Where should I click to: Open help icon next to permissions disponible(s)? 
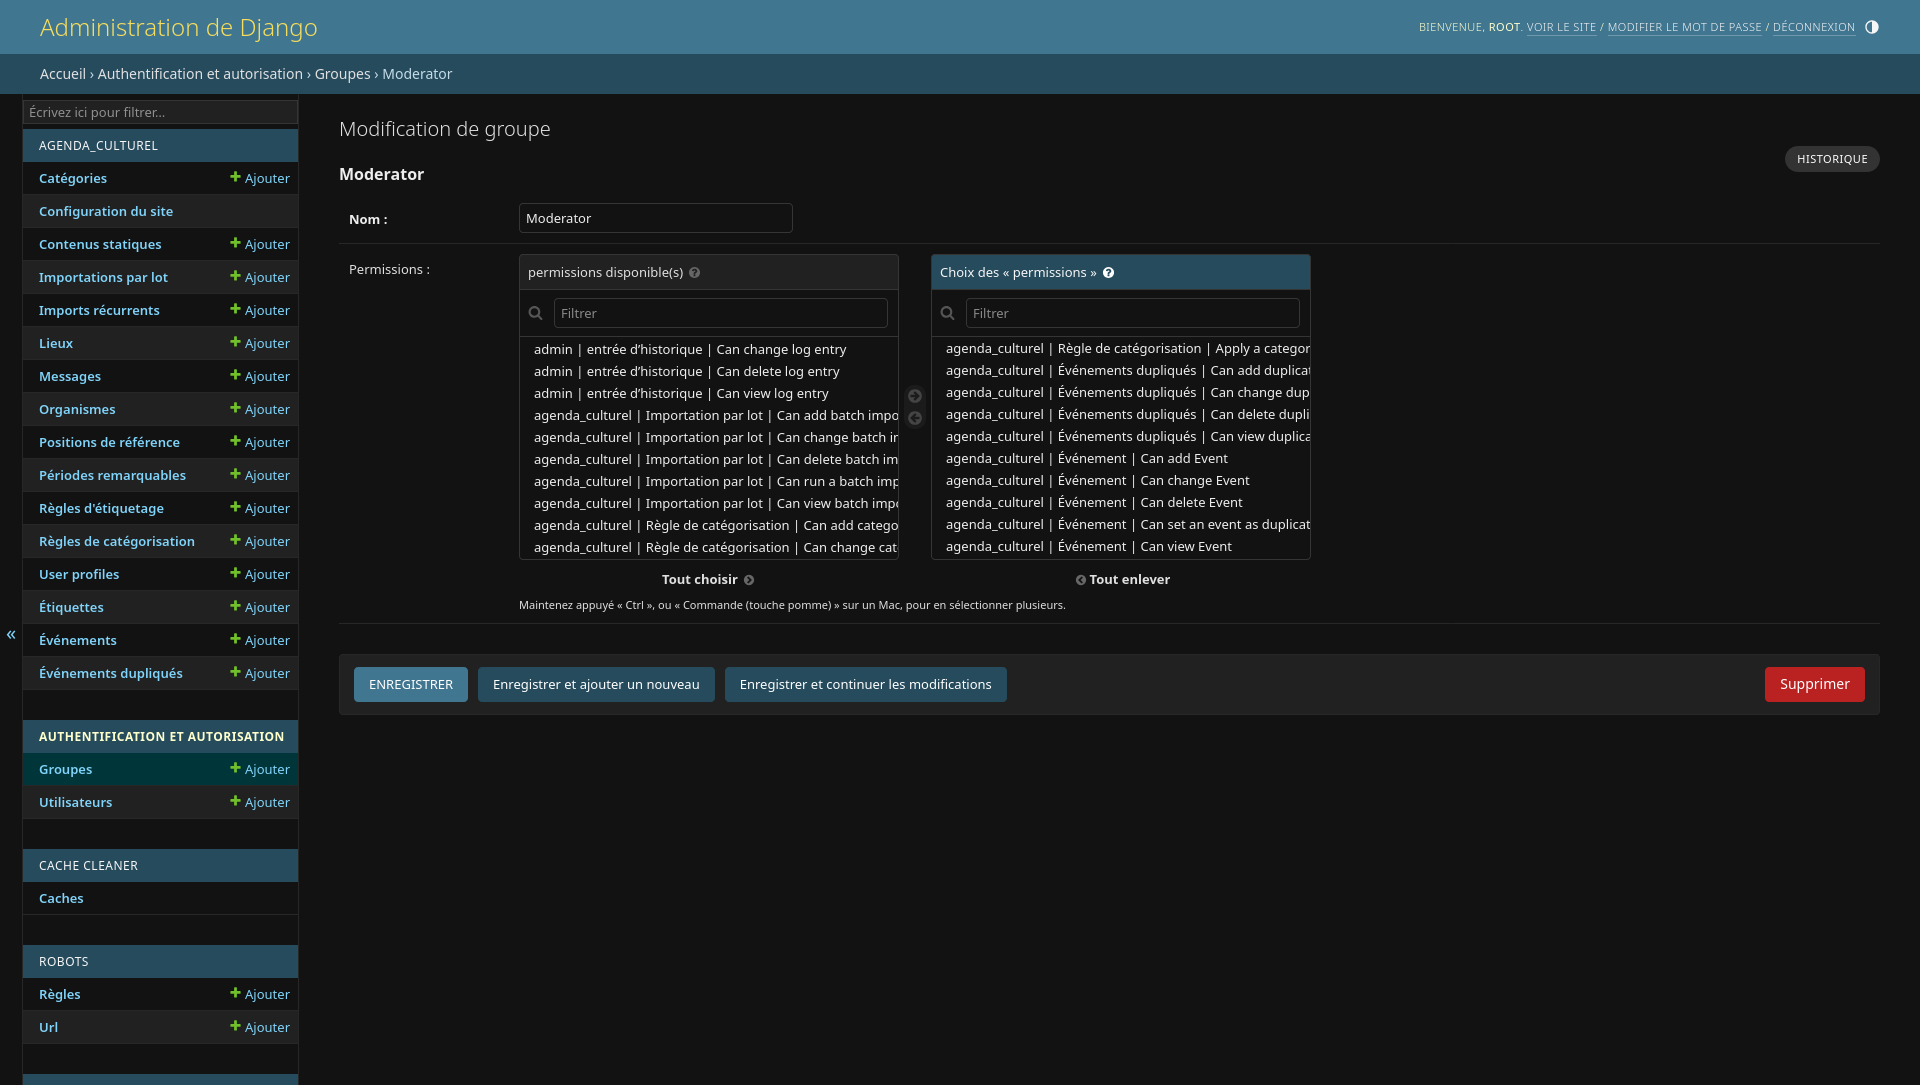pyautogui.click(x=694, y=273)
